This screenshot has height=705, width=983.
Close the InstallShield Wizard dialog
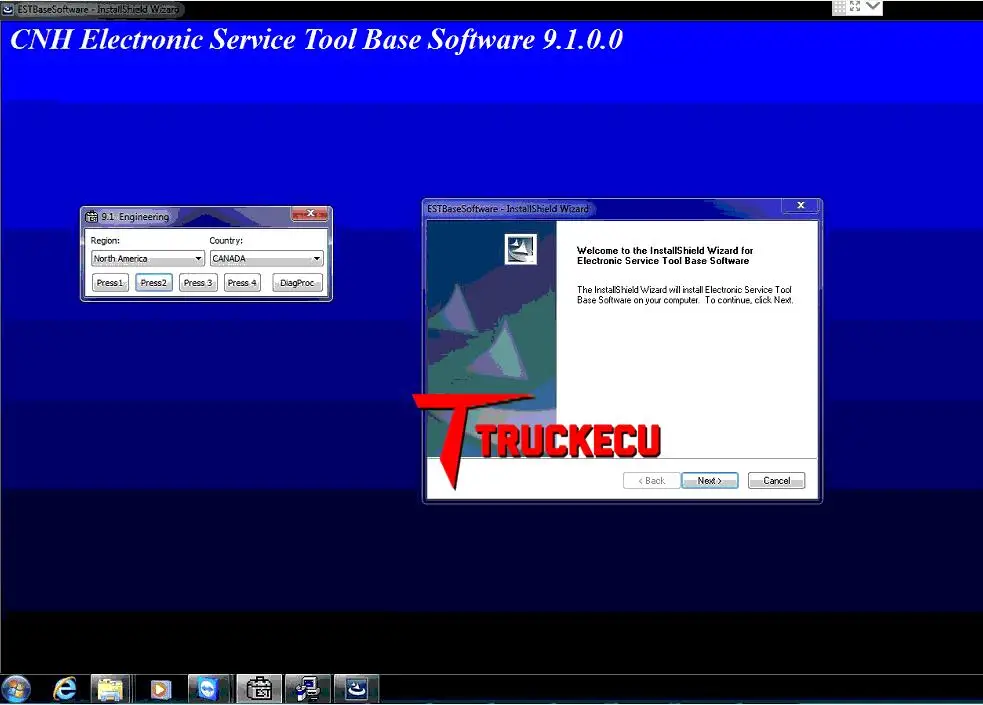[x=801, y=206]
